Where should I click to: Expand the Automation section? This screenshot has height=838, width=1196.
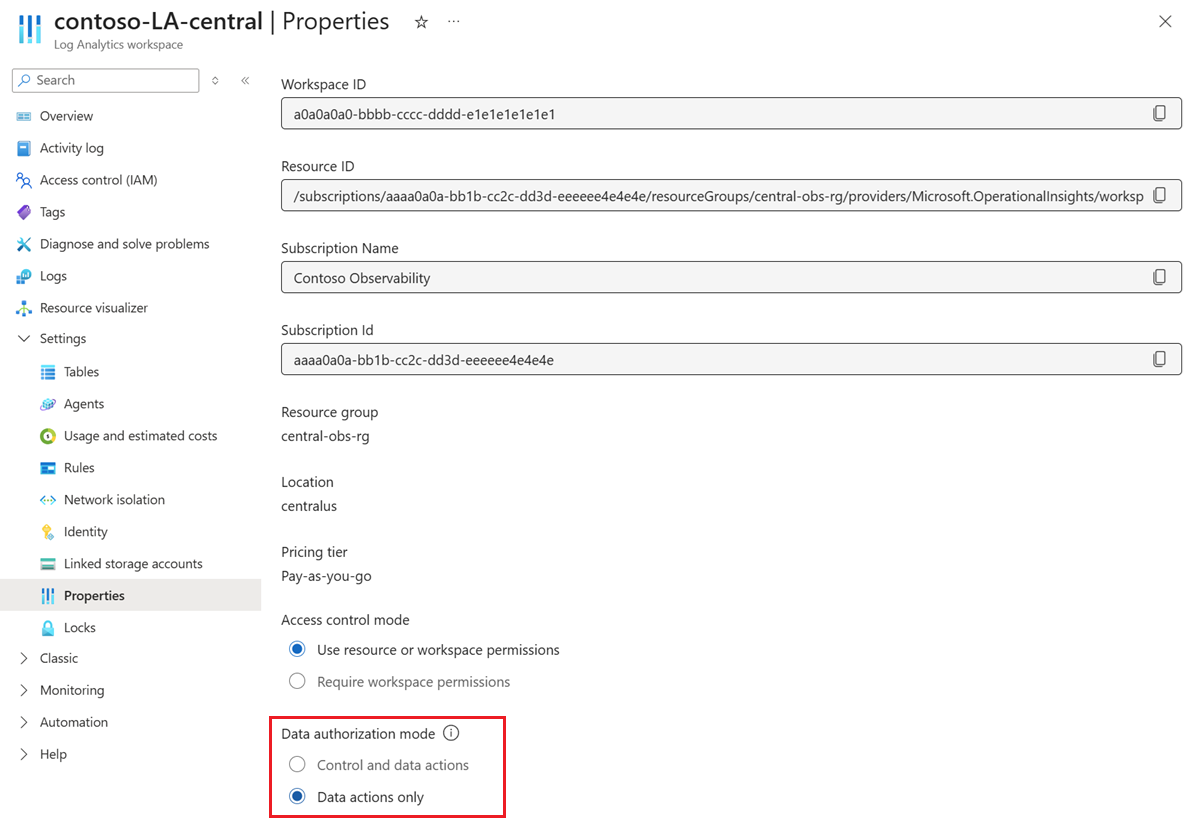[x=24, y=722]
